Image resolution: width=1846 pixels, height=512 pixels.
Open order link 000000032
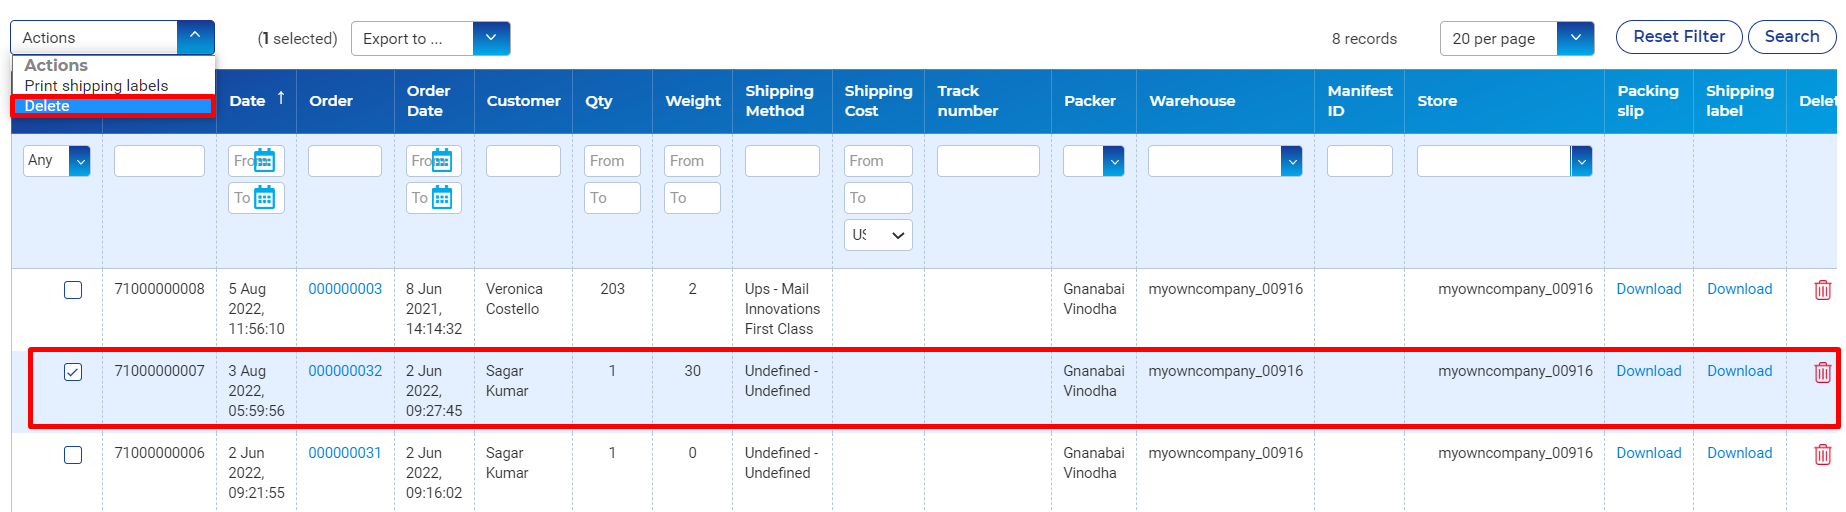(x=345, y=371)
